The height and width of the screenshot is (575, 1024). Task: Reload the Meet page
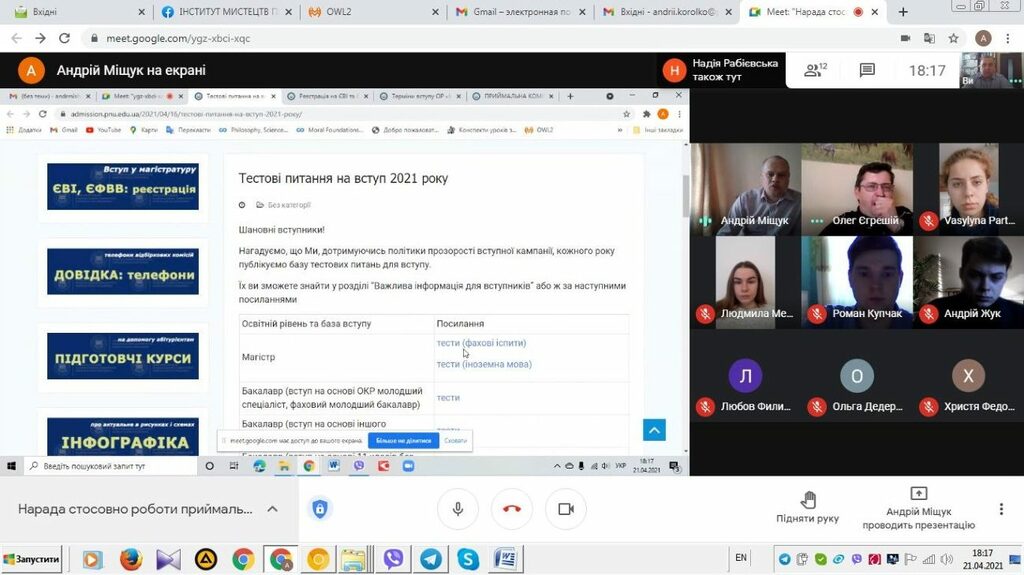(65, 38)
